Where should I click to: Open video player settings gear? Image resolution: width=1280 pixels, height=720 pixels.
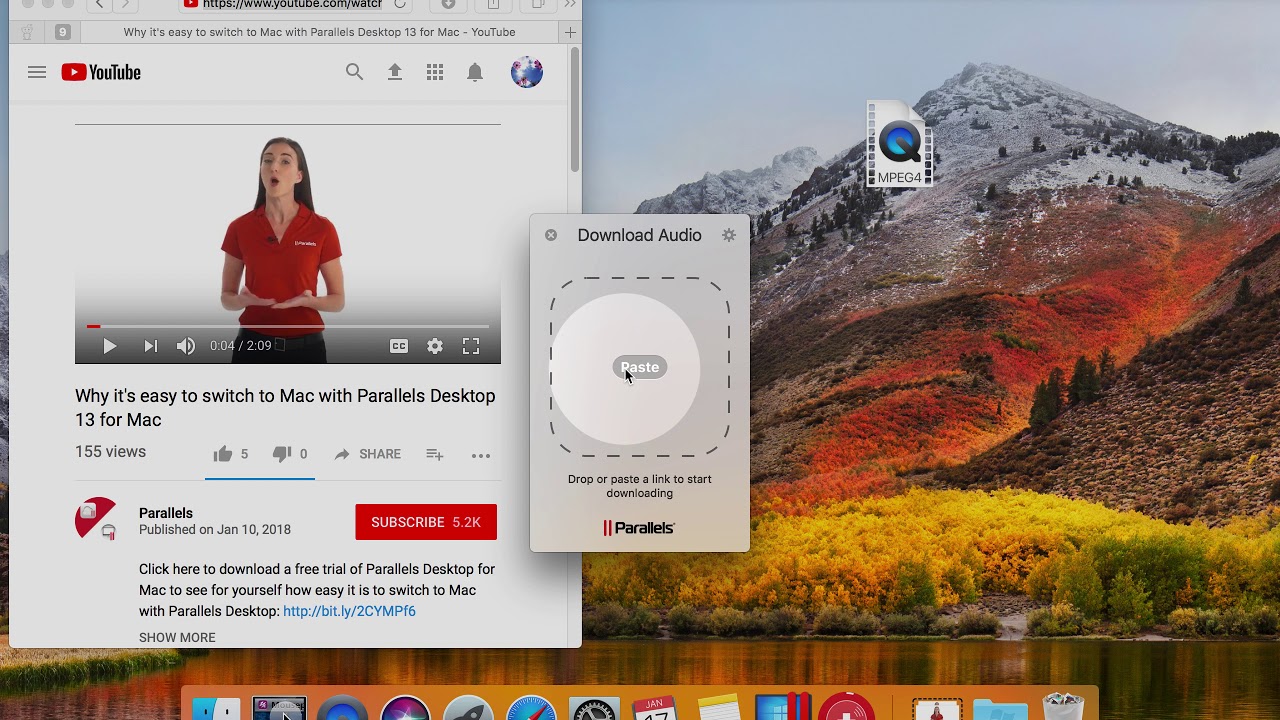click(435, 346)
